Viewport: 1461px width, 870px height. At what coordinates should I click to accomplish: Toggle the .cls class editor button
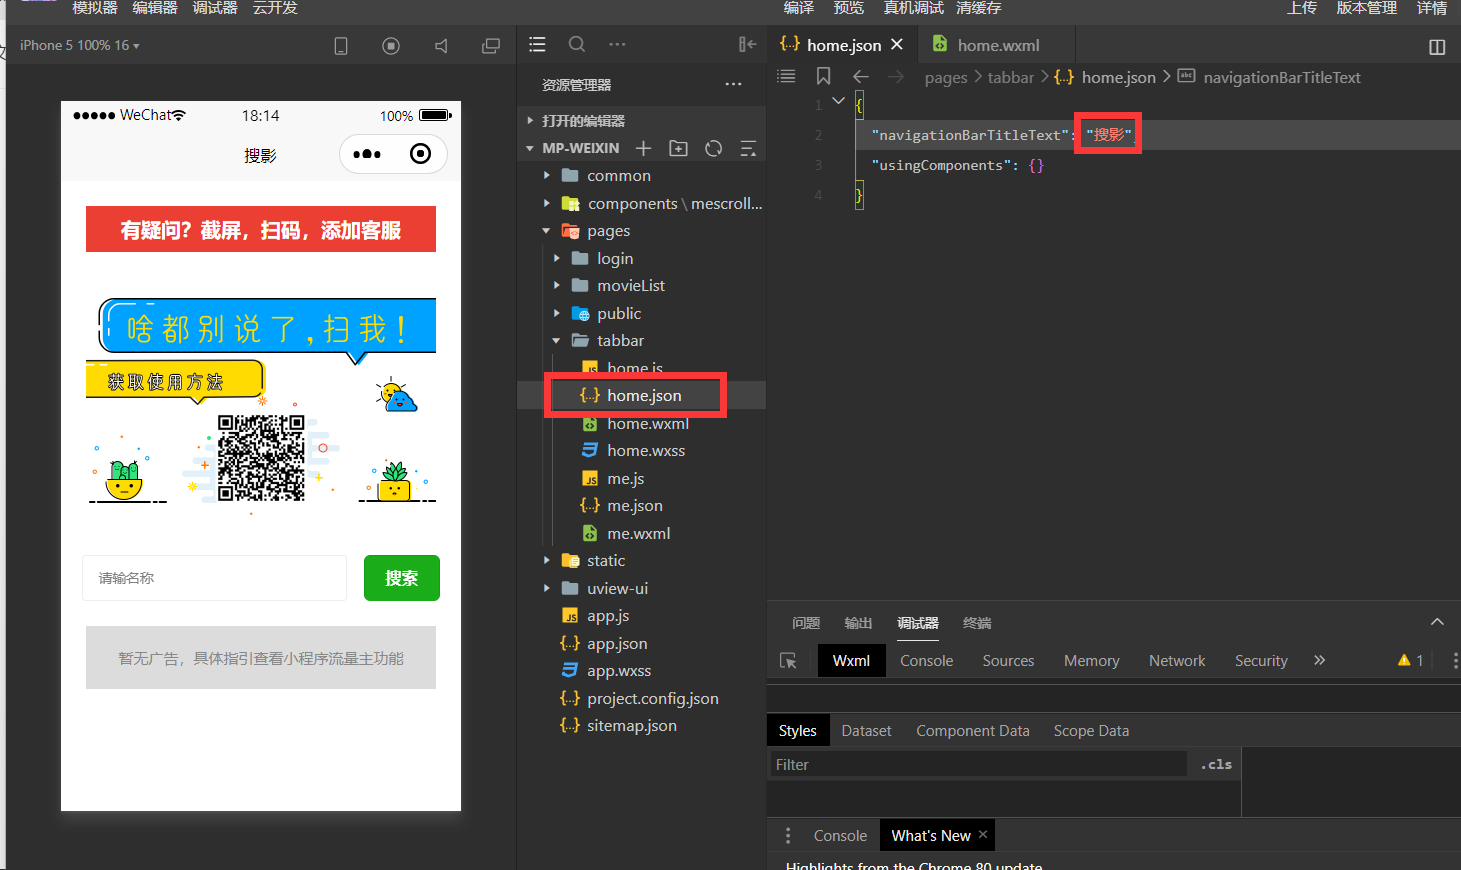pos(1216,764)
